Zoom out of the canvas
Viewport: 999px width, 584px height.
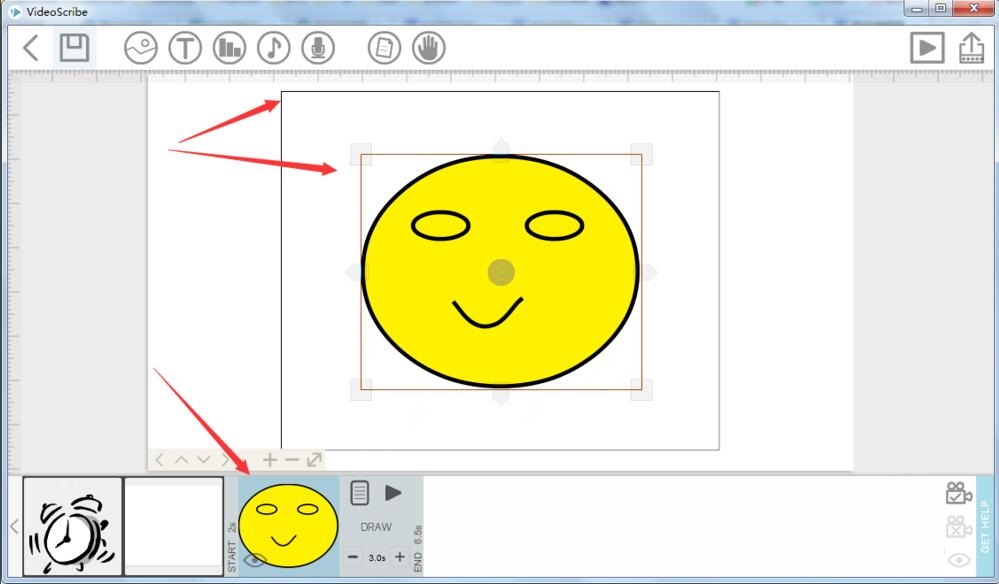click(x=292, y=459)
